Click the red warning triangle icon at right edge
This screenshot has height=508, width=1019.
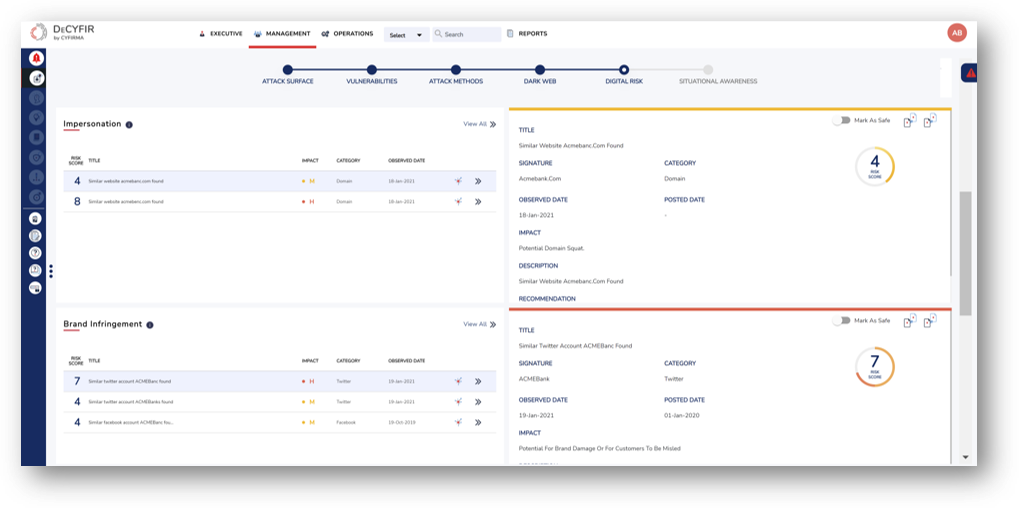coord(970,73)
